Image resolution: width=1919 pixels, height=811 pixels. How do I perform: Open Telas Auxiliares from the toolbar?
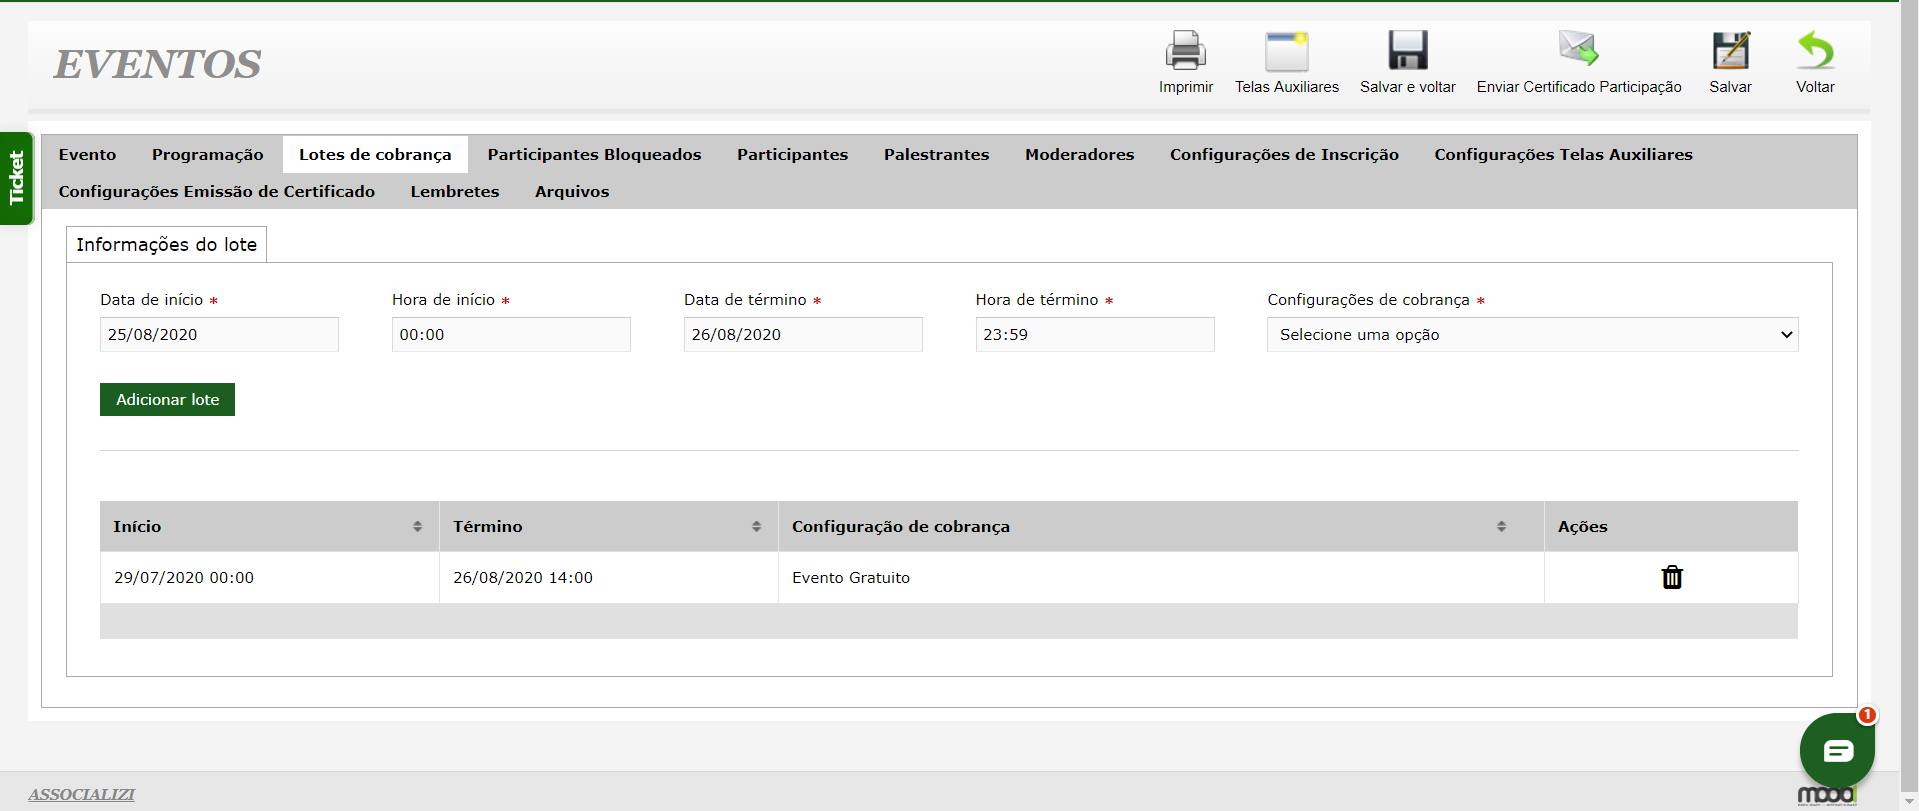tap(1286, 52)
